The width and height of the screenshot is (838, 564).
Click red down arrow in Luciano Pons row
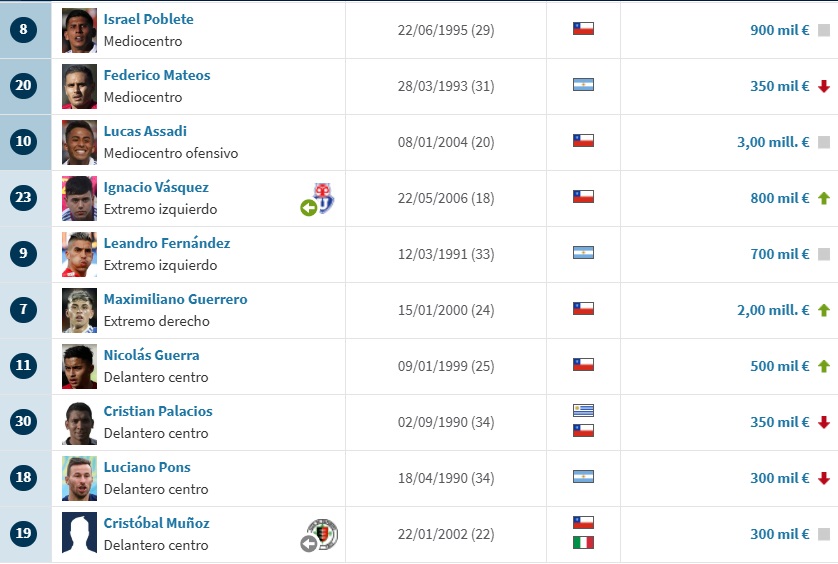pyautogui.click(x=824, y=478)
